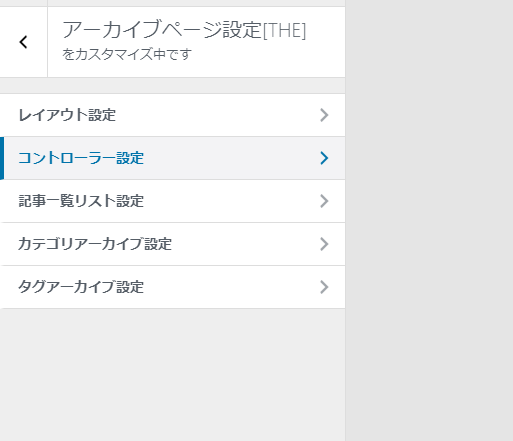Expand the レイアウト設定 chevron arrow
Screen dimensions: 513x441
click(x=324, y=115)
